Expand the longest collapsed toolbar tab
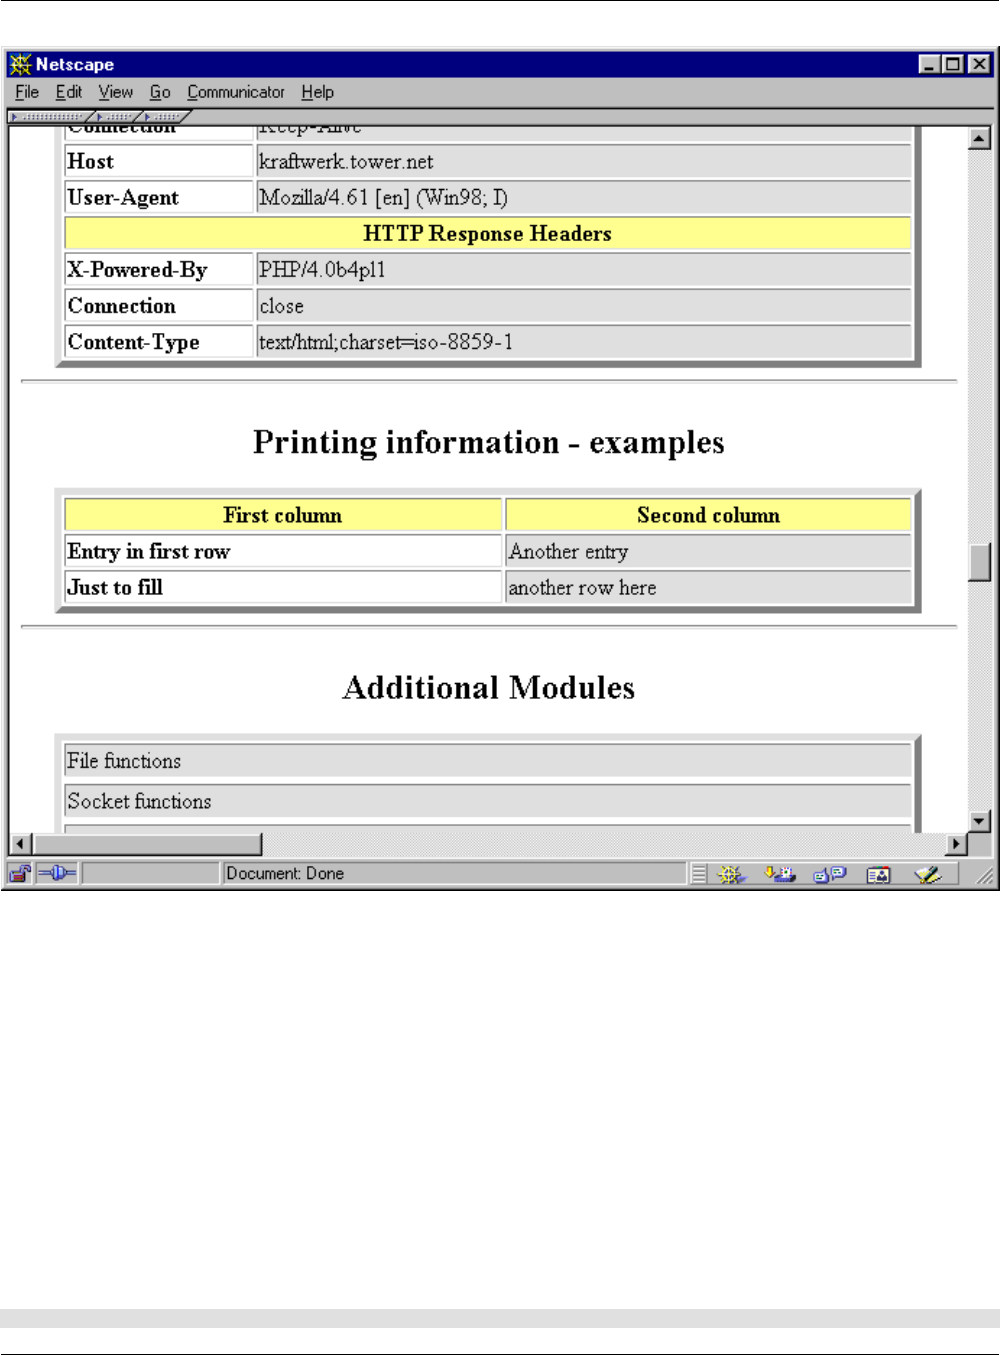 coord(51,117)
